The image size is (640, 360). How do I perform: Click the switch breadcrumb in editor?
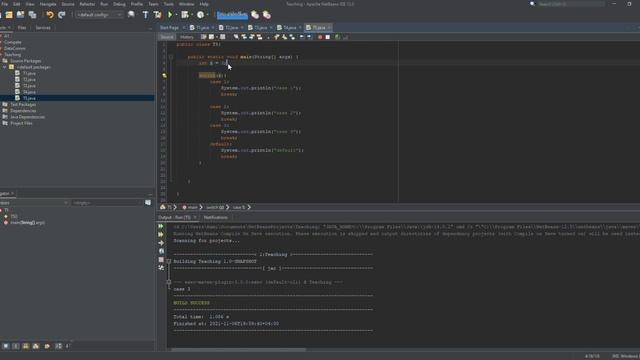pos(215,207)
